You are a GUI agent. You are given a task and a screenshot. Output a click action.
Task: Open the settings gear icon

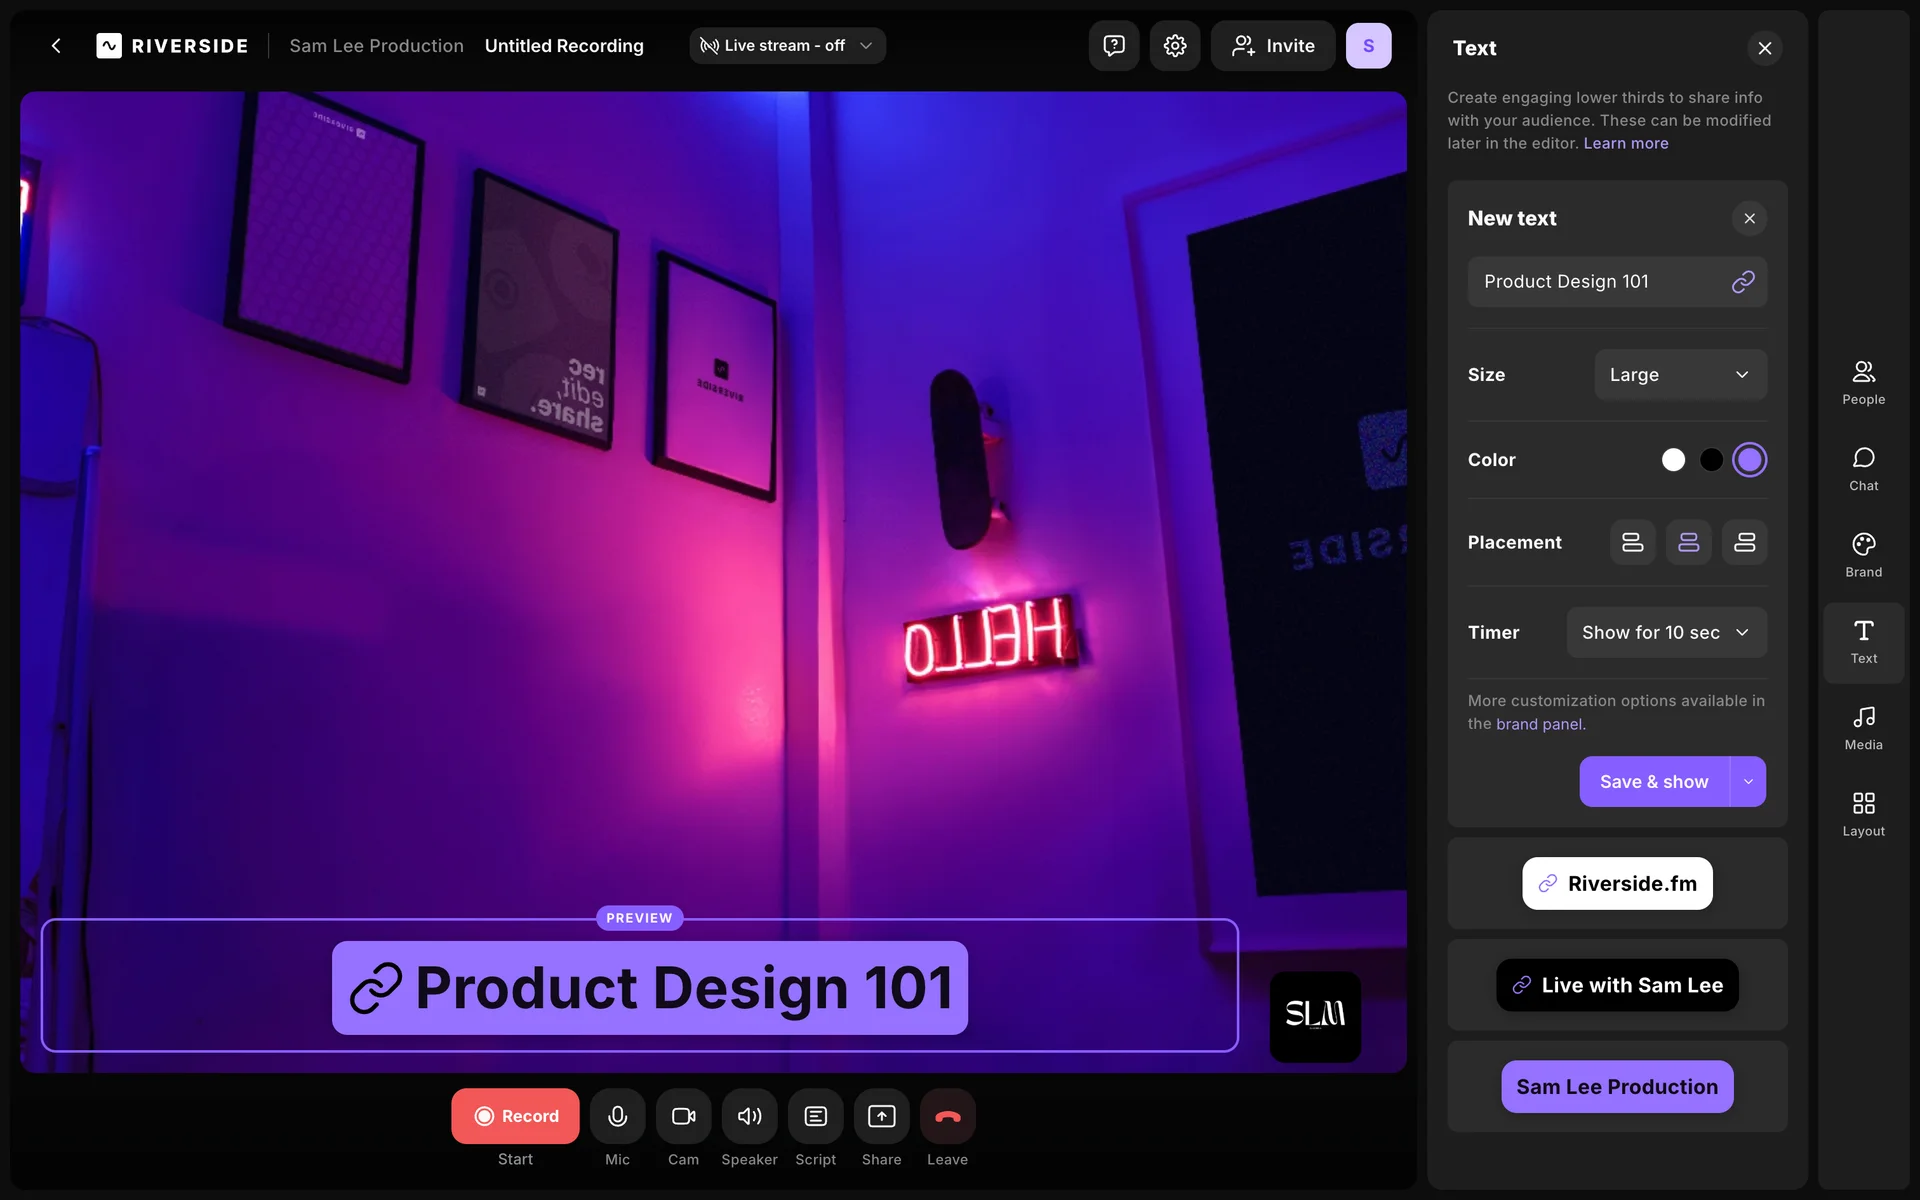1175,46
